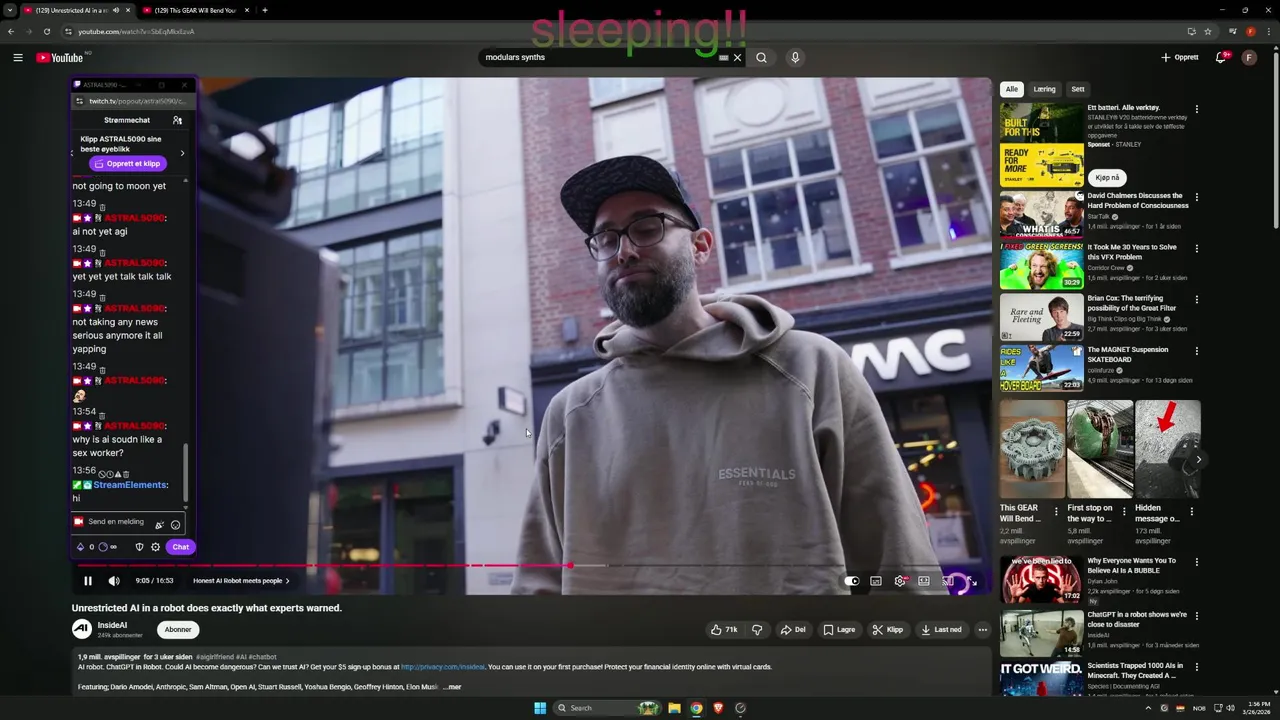Open more actions ellipsis under the video
Viewport: 1280px width, 720px height.
983,630
